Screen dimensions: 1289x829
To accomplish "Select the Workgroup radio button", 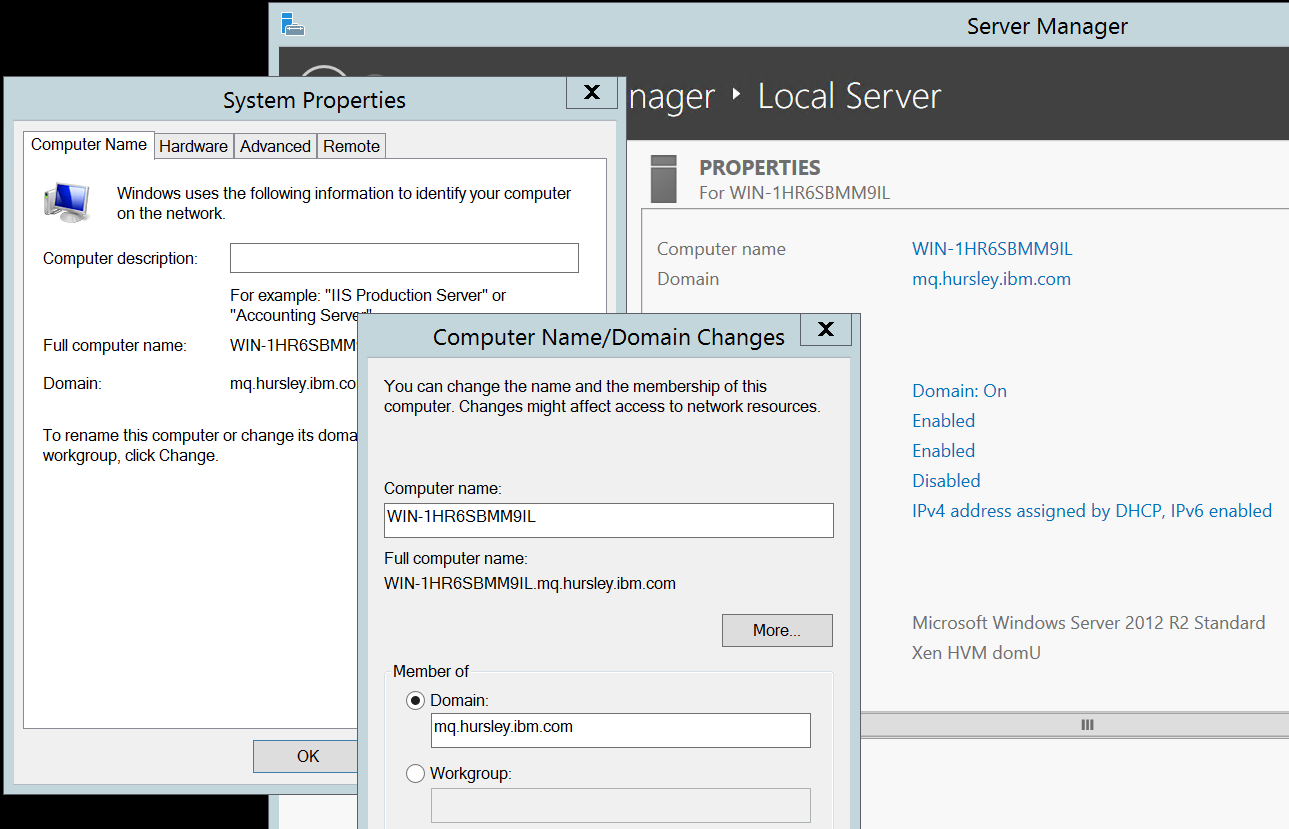I will (x=415, y=773).
